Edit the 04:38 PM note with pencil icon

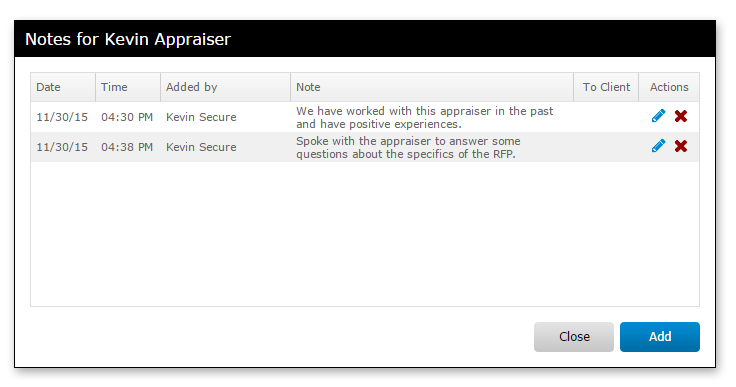point(659,146)
